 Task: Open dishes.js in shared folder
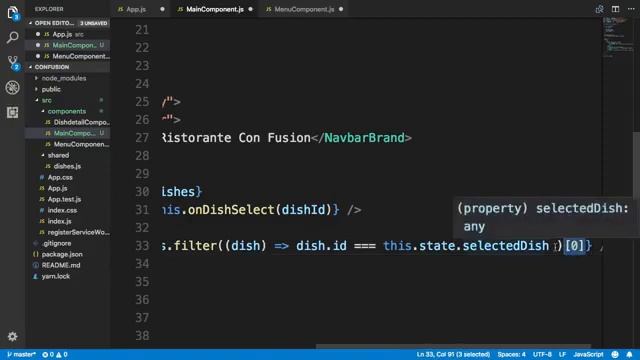(x=67, y=166)
